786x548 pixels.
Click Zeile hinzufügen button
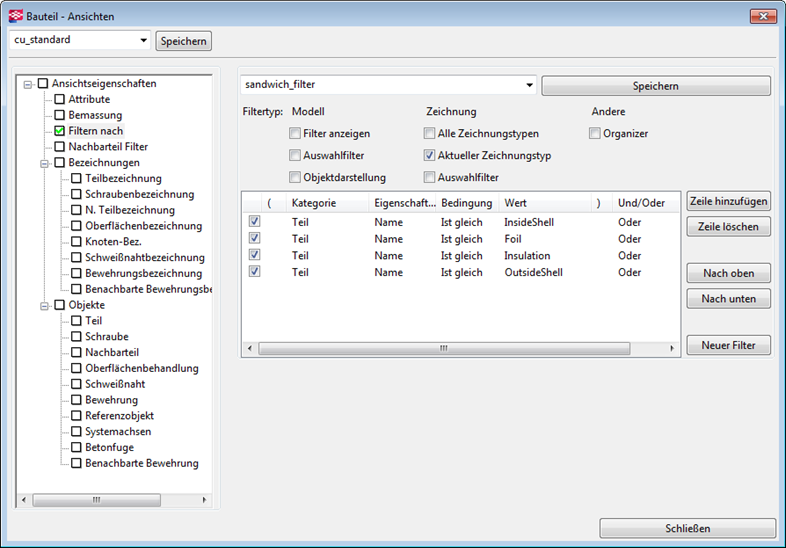[x=728, y=202]
